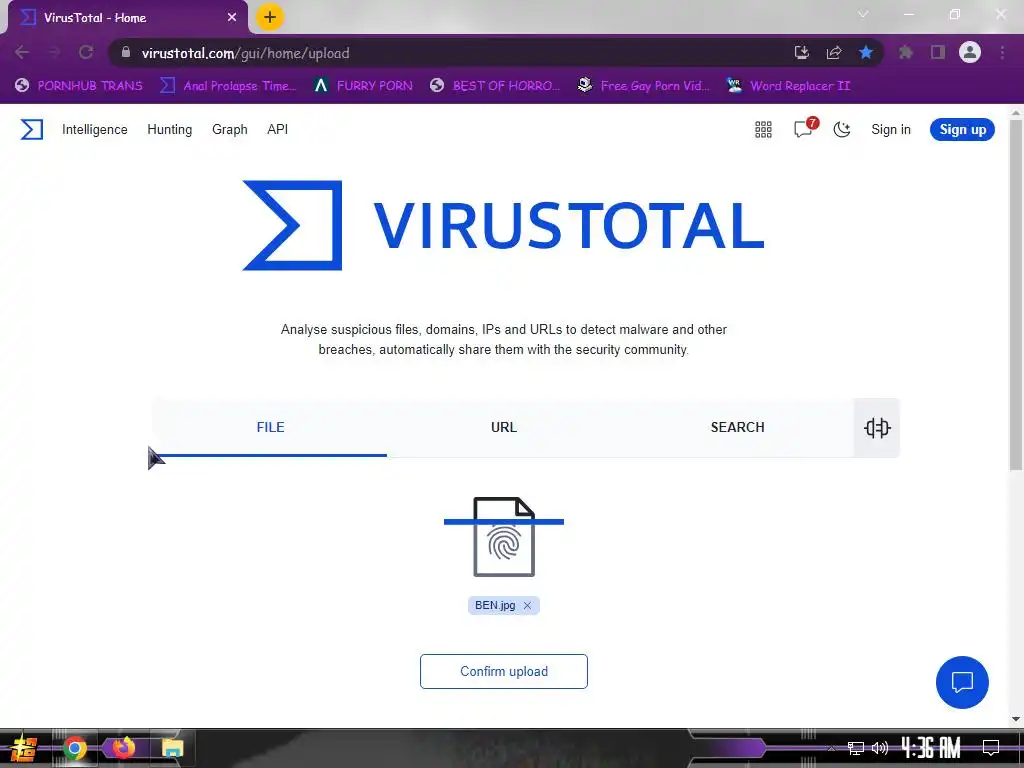
Task: Open the Graph menu item
Action: (230, 129)
